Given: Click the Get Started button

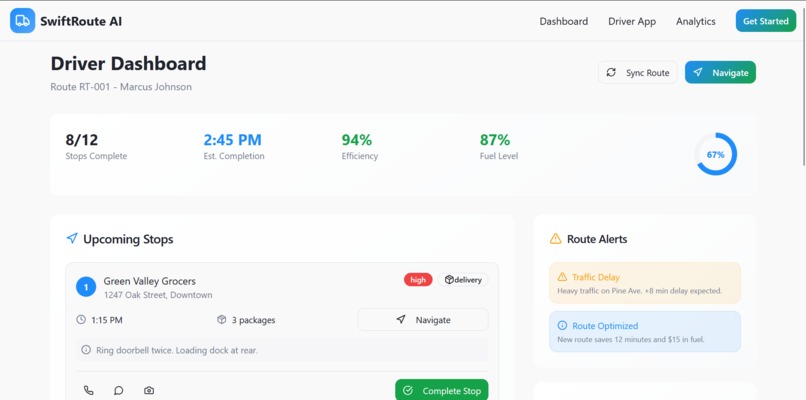Looking at the screenshot, I should point(765,21).
